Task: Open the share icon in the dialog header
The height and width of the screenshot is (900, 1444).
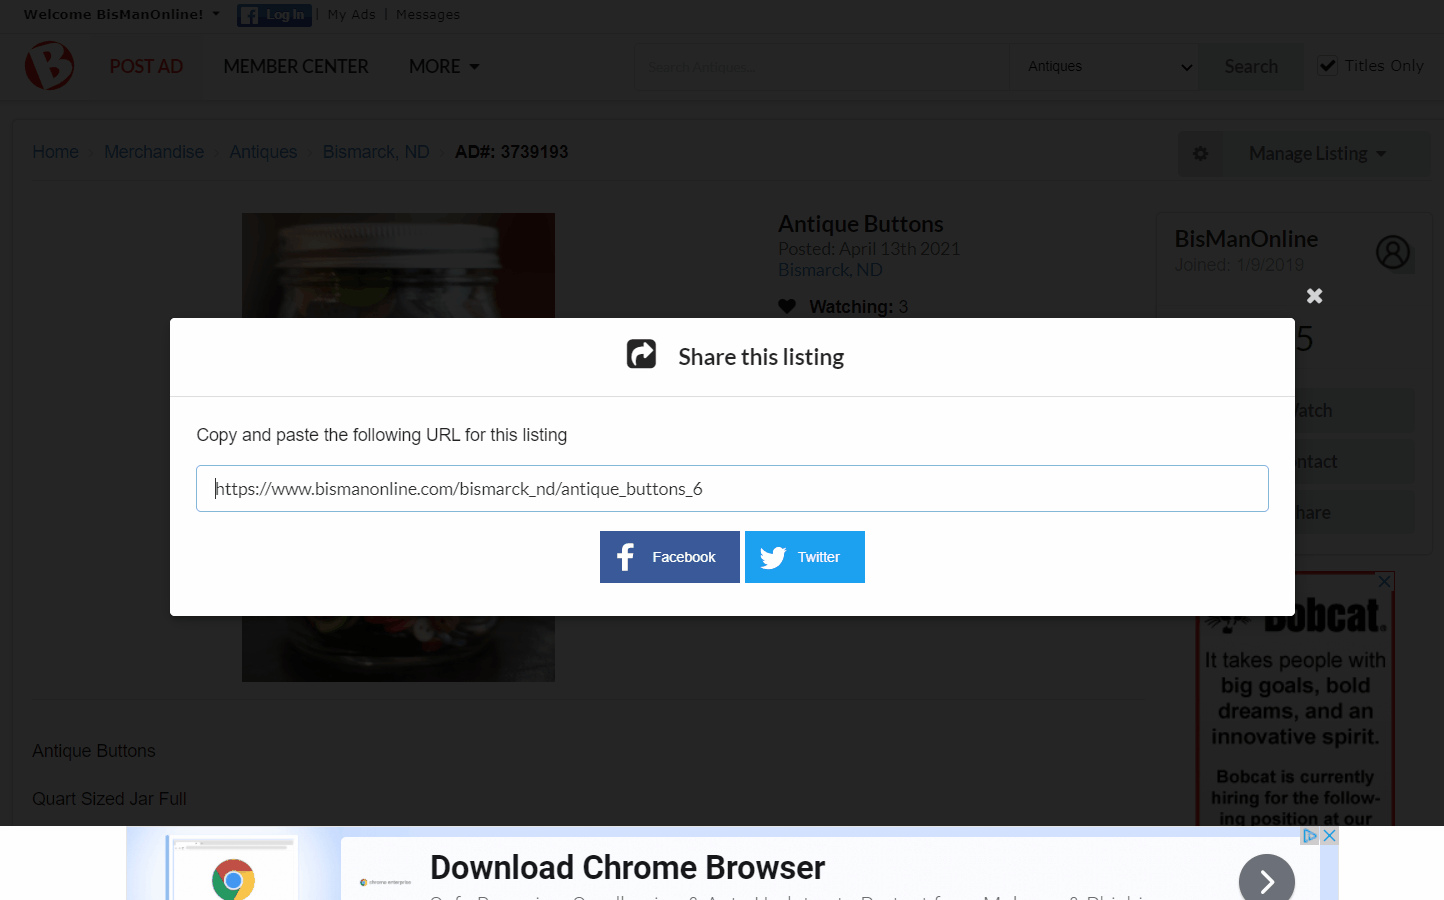Action: click(x=641, y=354)
